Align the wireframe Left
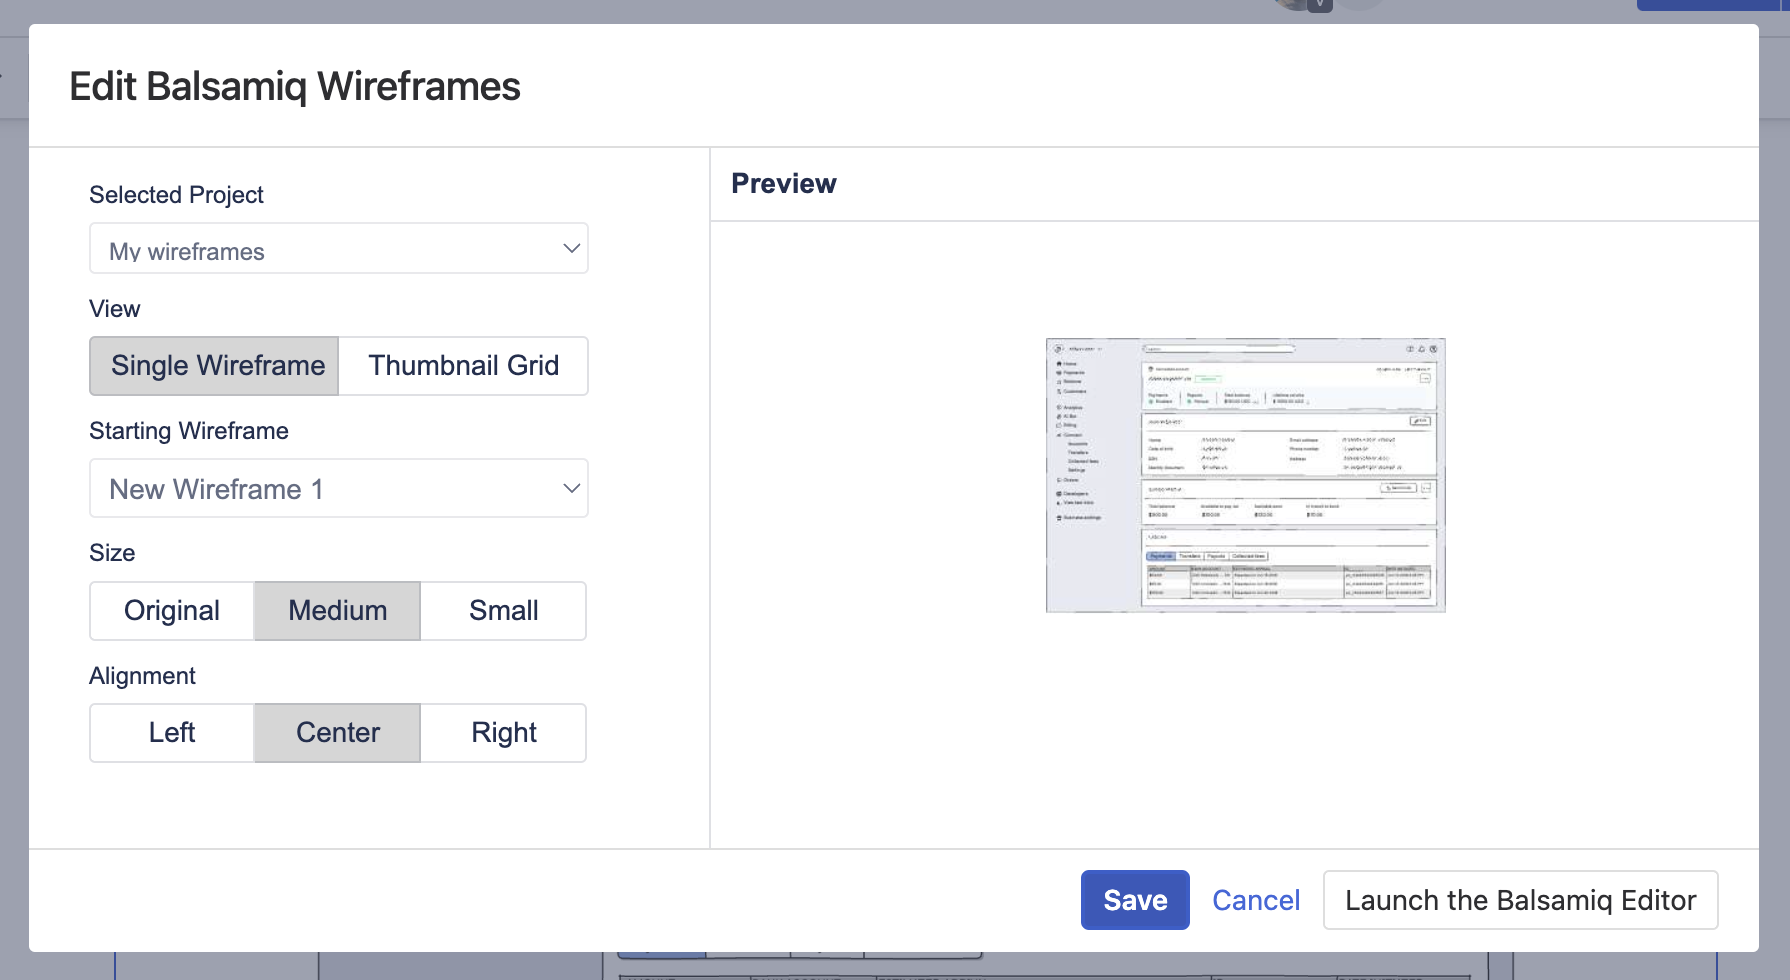The width and height of the screenshot is (1790, 980). pyautogui.click(x=172, y=733)
